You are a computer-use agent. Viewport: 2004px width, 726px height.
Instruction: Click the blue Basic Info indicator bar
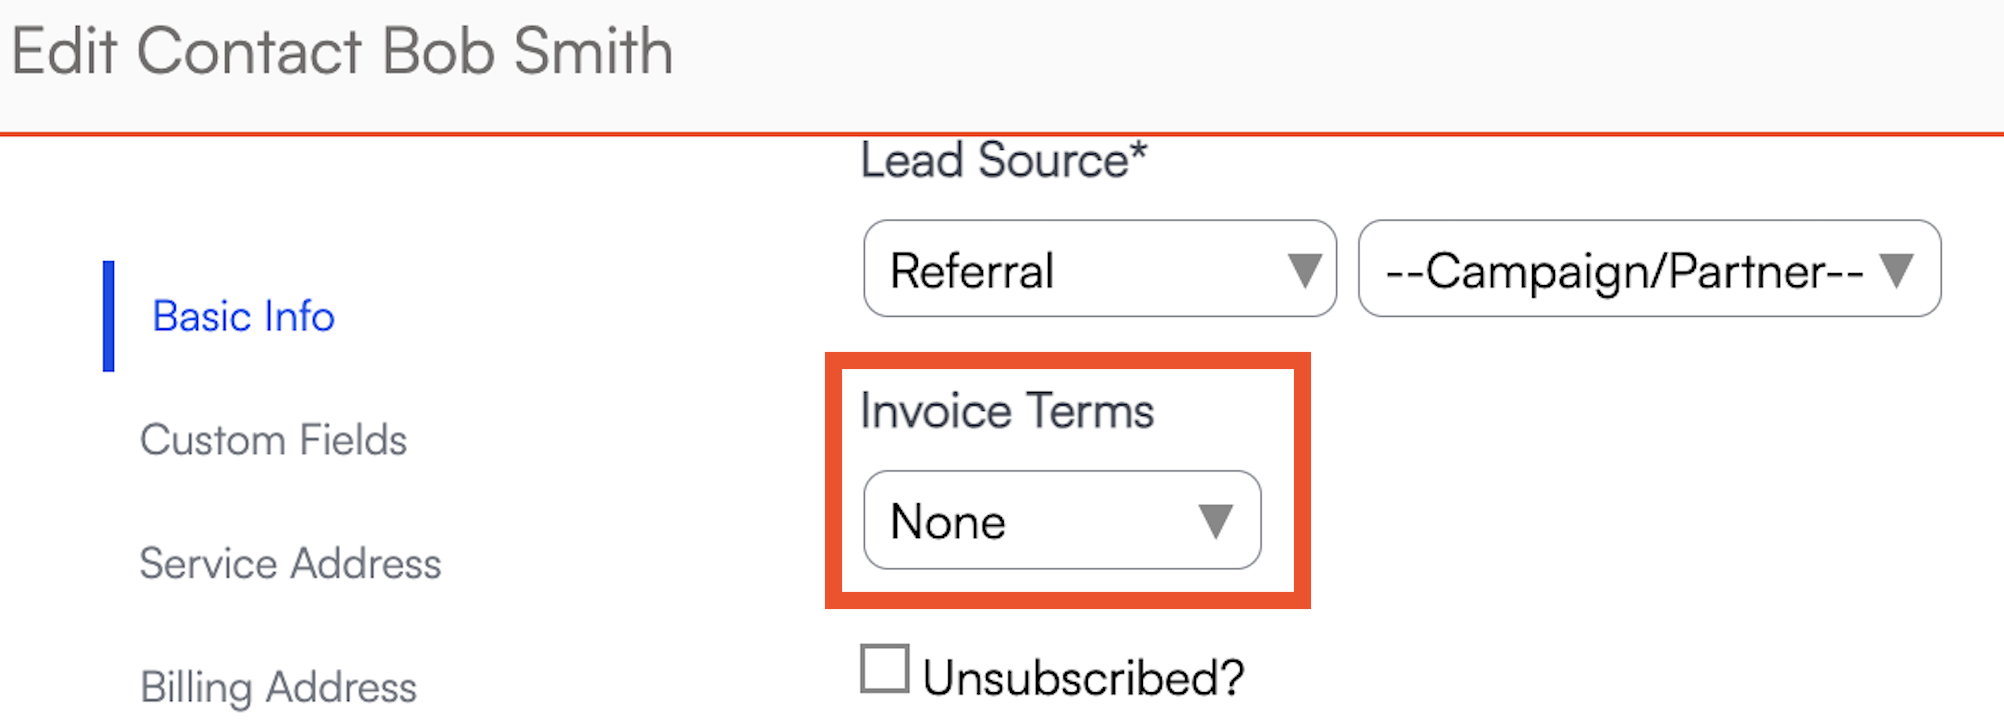tap(109, 316)
